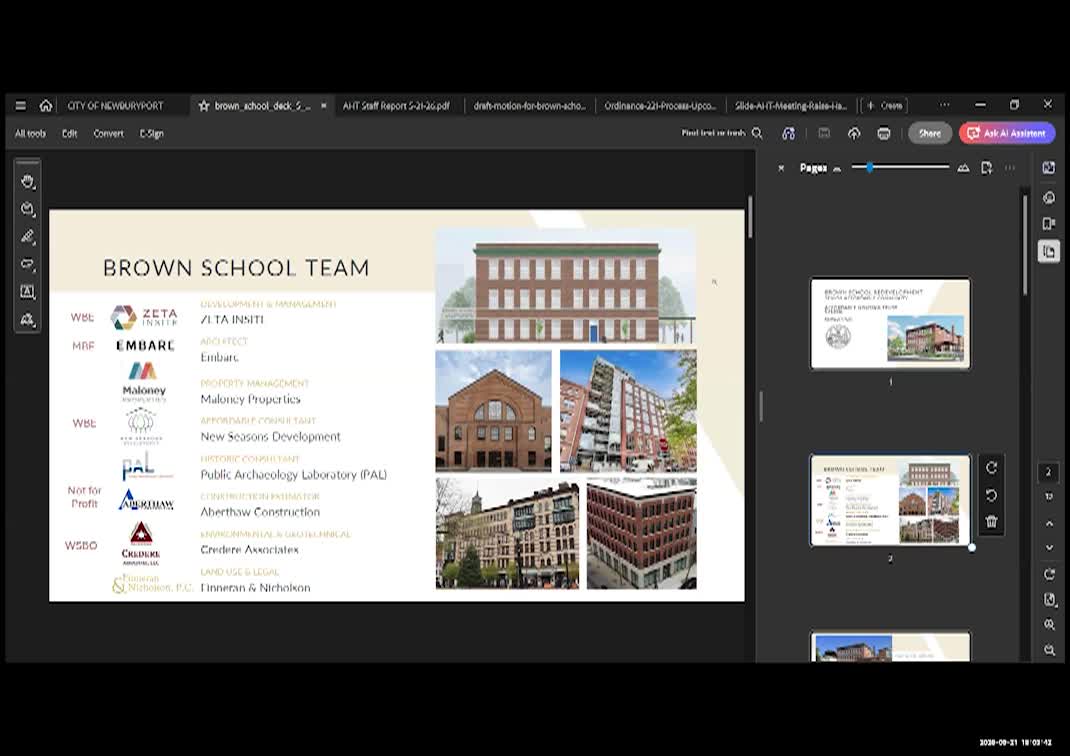The image size is (1070, 756).
Task: Click the save icon in top toolbar
Action: [824, 133]
